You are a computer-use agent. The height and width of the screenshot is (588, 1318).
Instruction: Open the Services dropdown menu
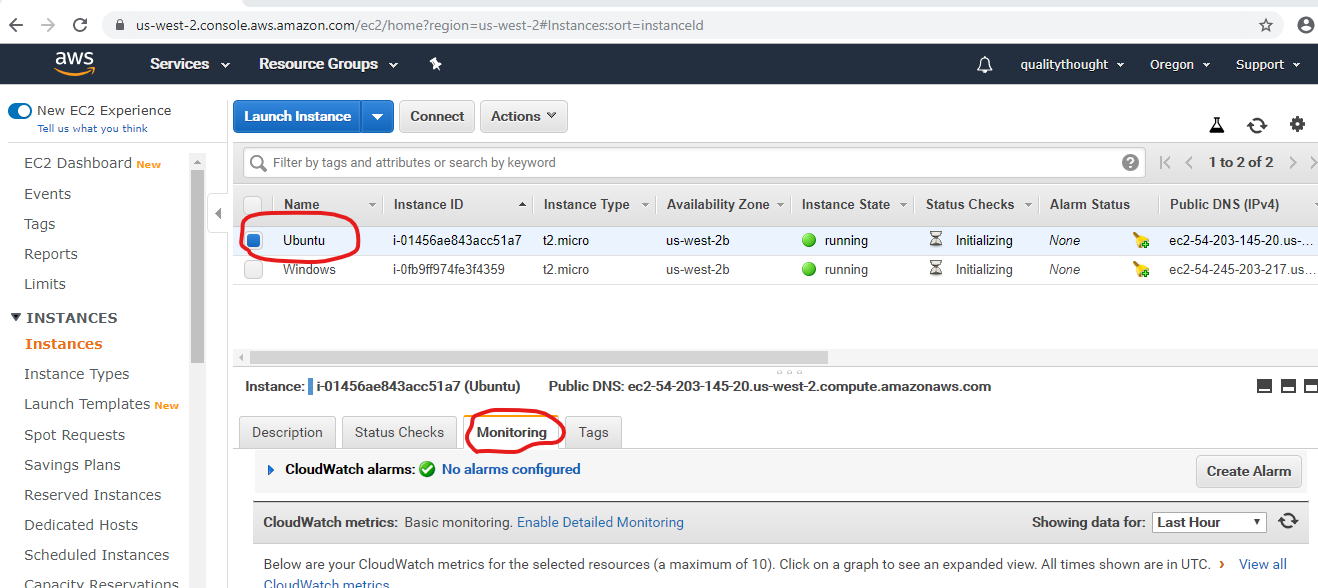point(190,64)
